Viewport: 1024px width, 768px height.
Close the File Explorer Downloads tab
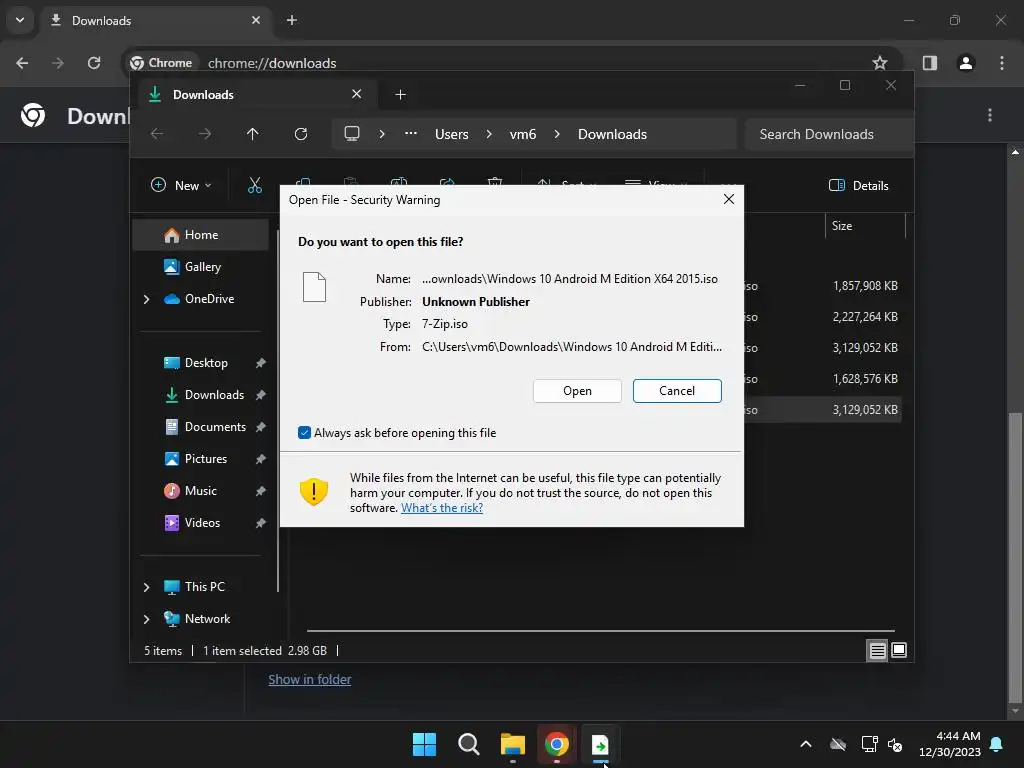(x=357, y=94)
